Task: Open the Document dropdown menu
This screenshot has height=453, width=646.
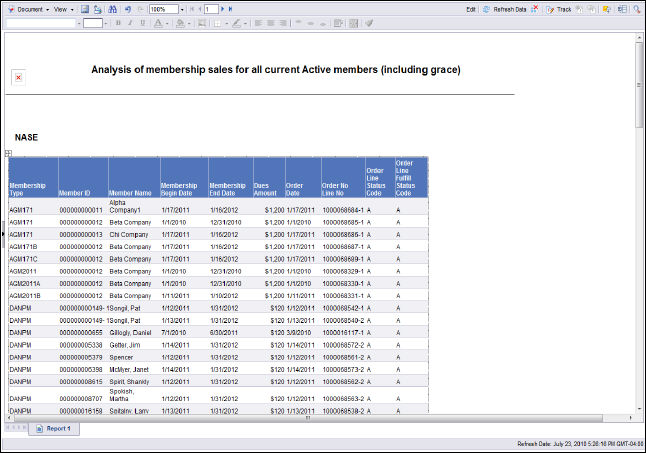Action: click(31, 8)
